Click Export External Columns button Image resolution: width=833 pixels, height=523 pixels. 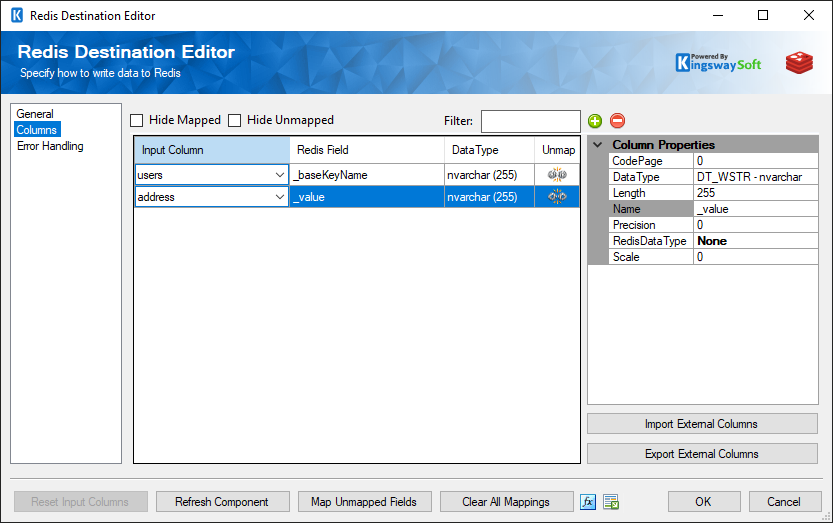click(702, 453)
